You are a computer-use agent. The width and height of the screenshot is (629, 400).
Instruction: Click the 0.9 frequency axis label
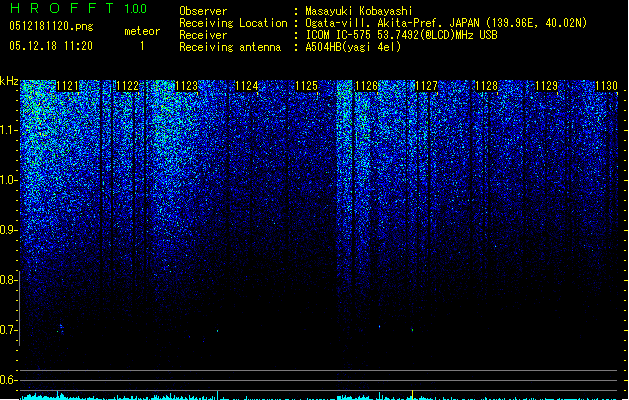tap(8, 230)
